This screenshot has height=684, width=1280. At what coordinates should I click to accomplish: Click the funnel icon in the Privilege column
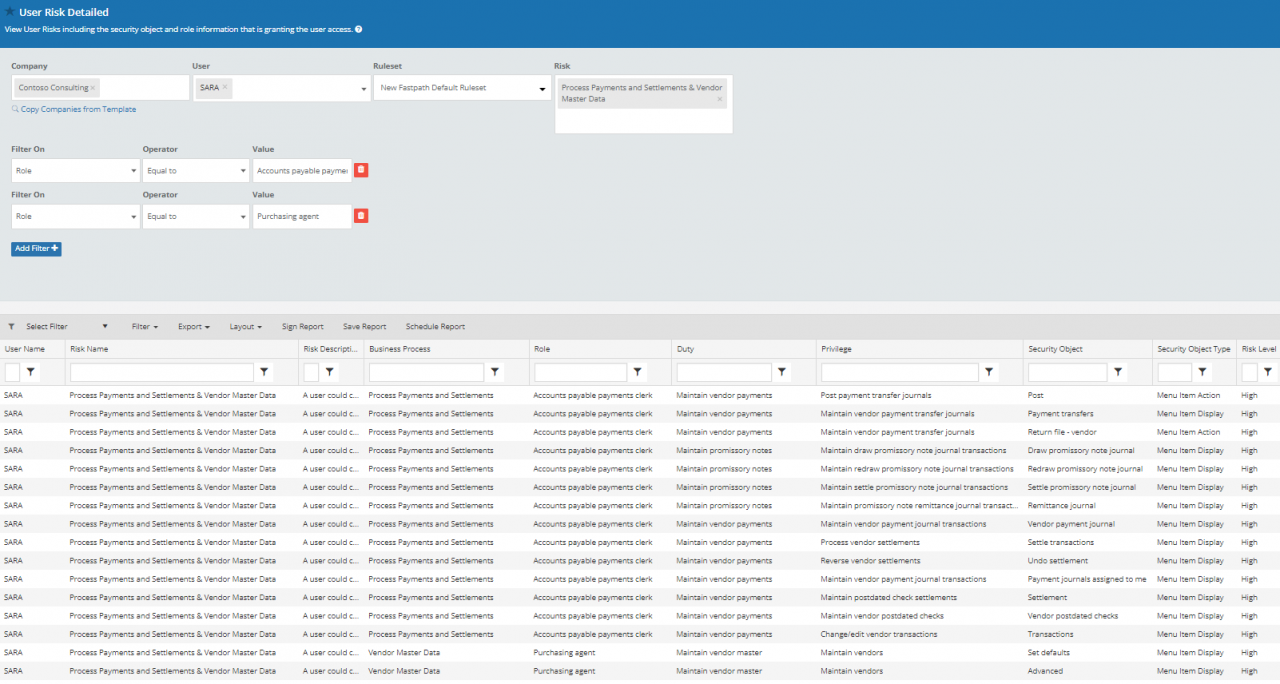point(988,371)
